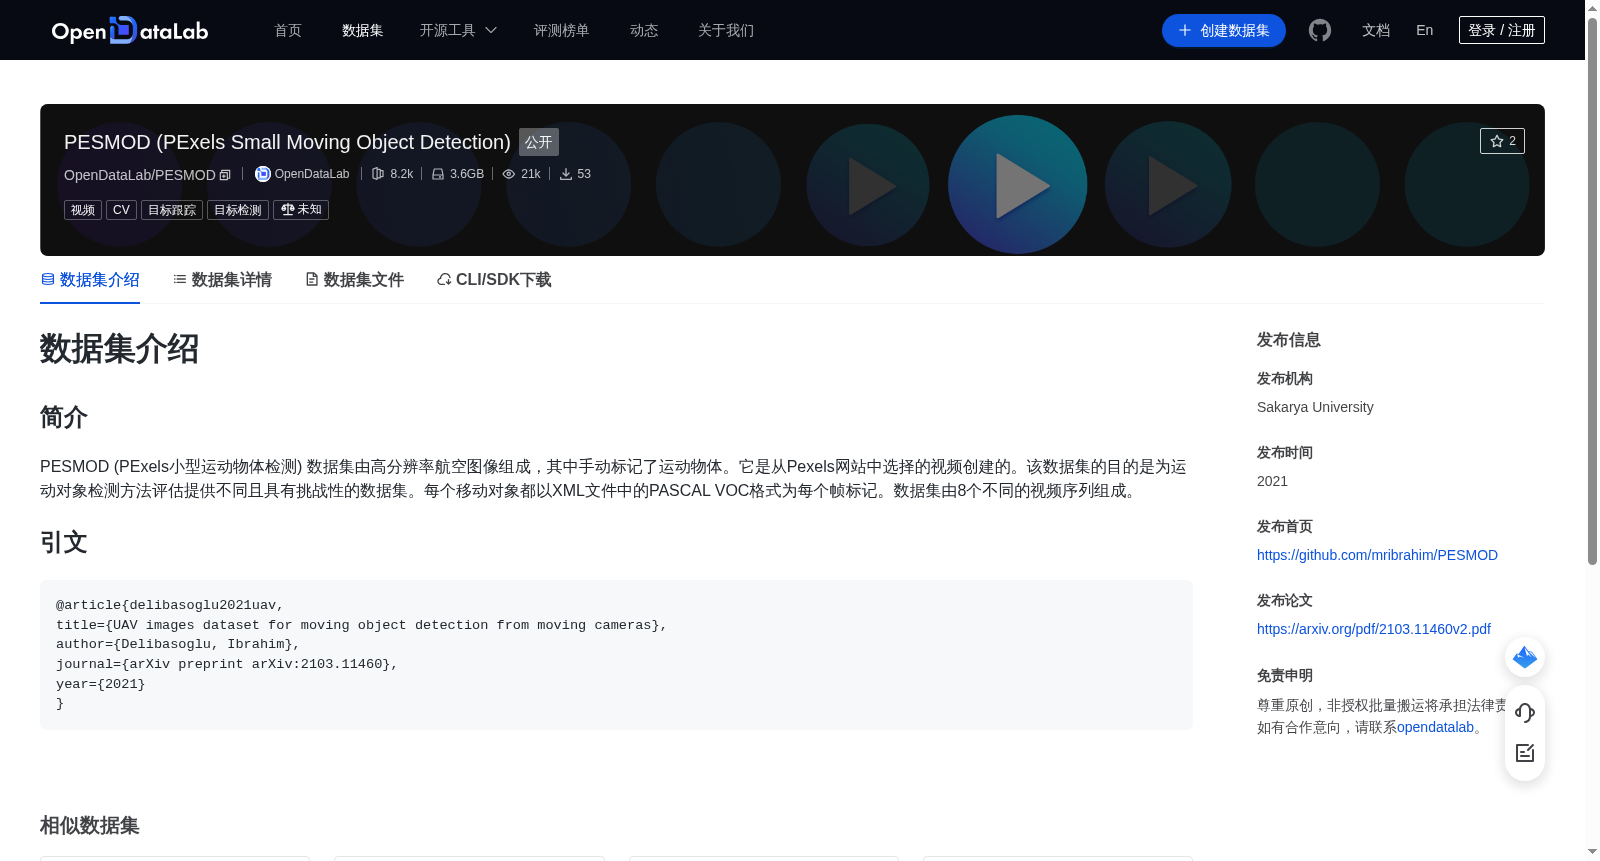Image resolution: width=1600 pixels, height=861 pixels.
Task: Click the 未知 license tag
Action: 301,210
